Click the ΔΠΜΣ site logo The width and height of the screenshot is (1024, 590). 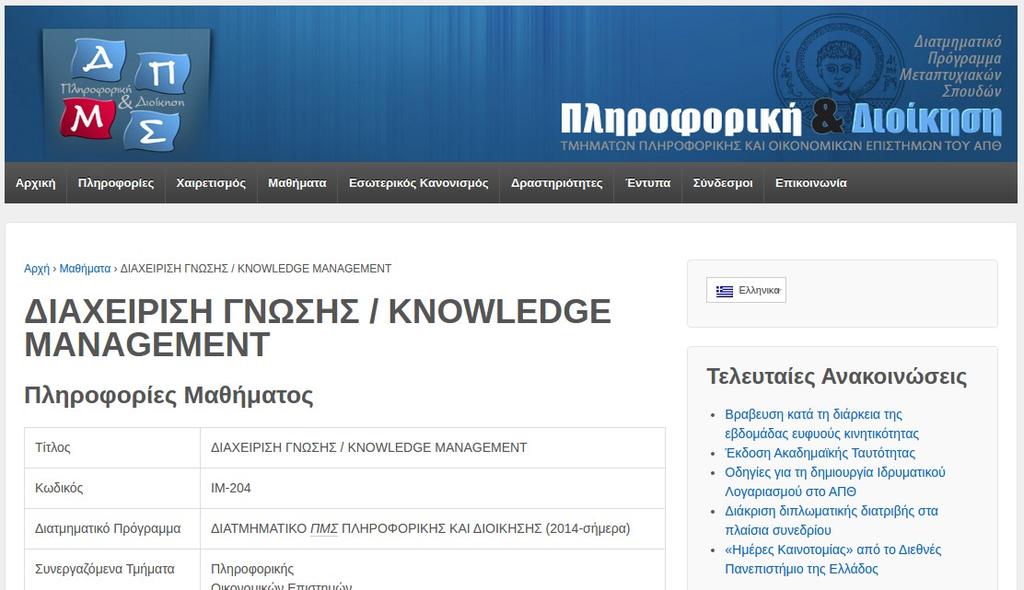click(126, 92)
